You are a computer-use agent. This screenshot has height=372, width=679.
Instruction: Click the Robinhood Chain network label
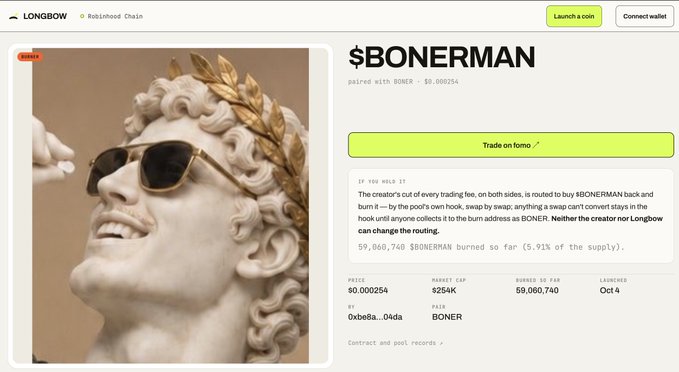tap(115, 16)
